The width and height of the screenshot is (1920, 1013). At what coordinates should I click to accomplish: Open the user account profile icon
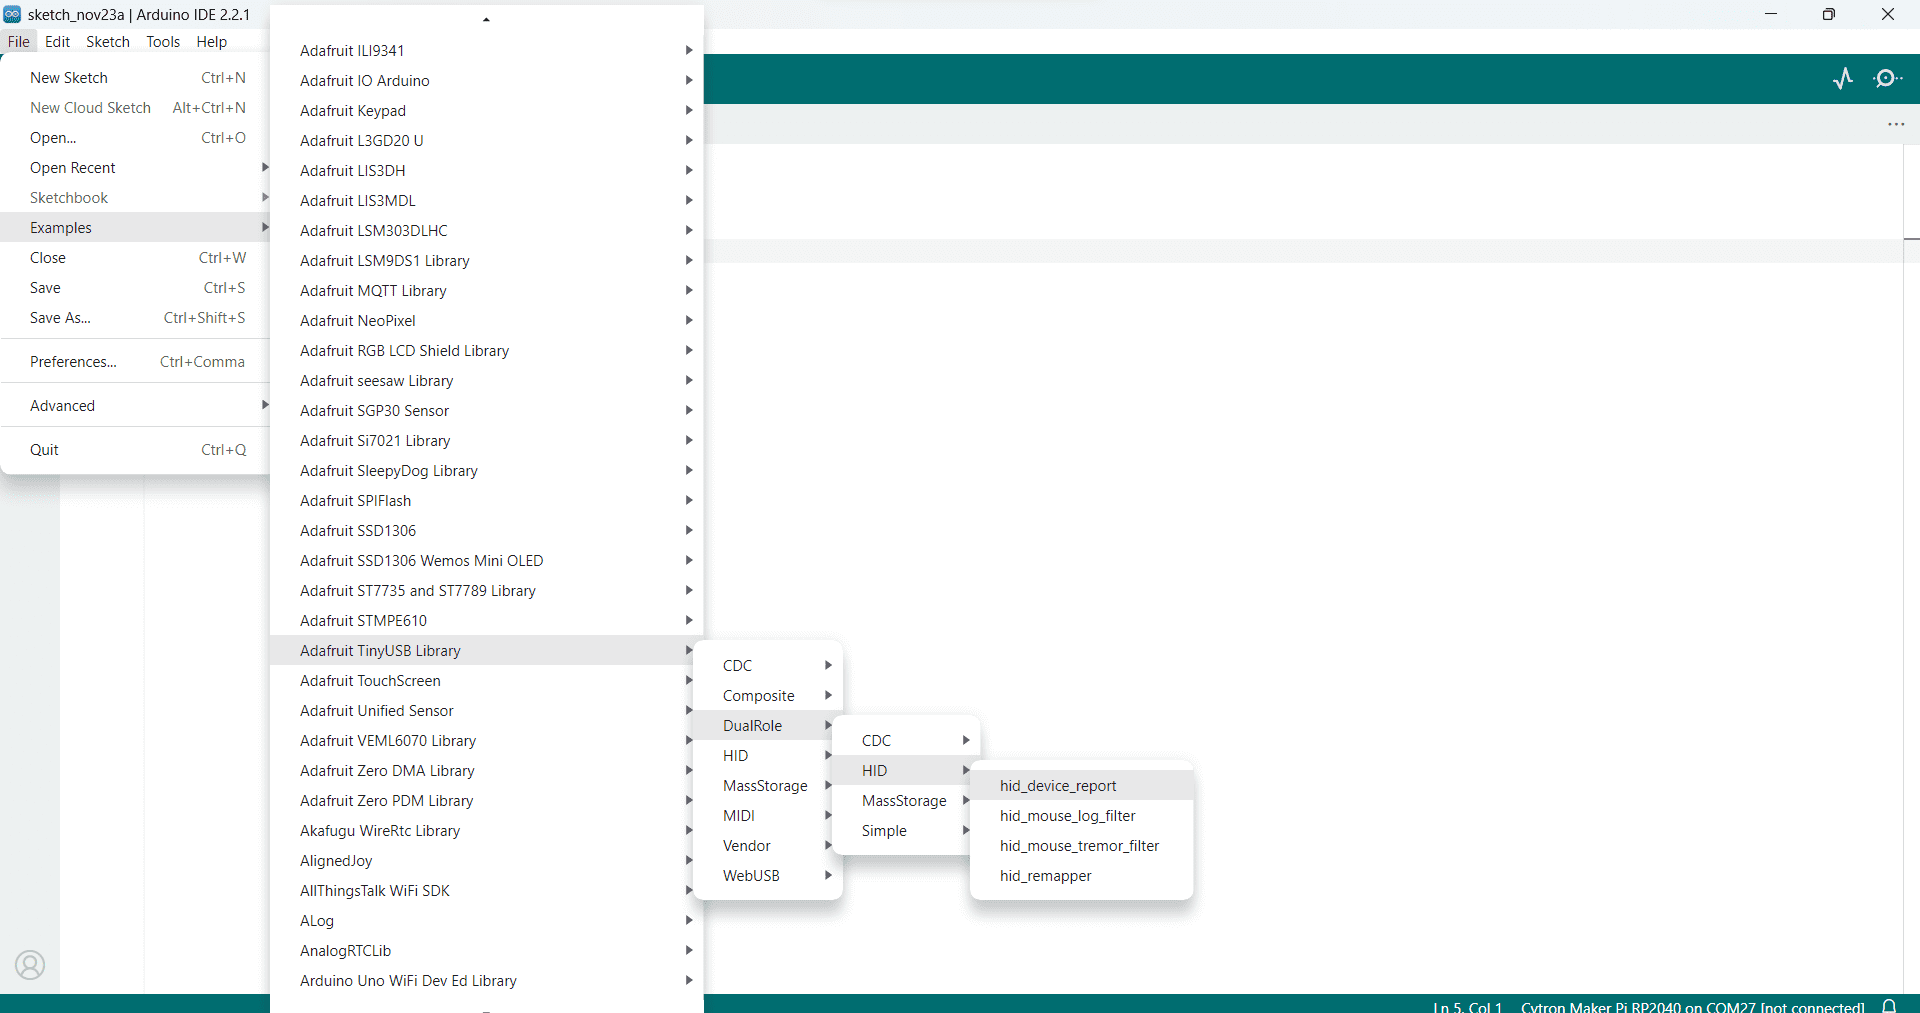30,965
